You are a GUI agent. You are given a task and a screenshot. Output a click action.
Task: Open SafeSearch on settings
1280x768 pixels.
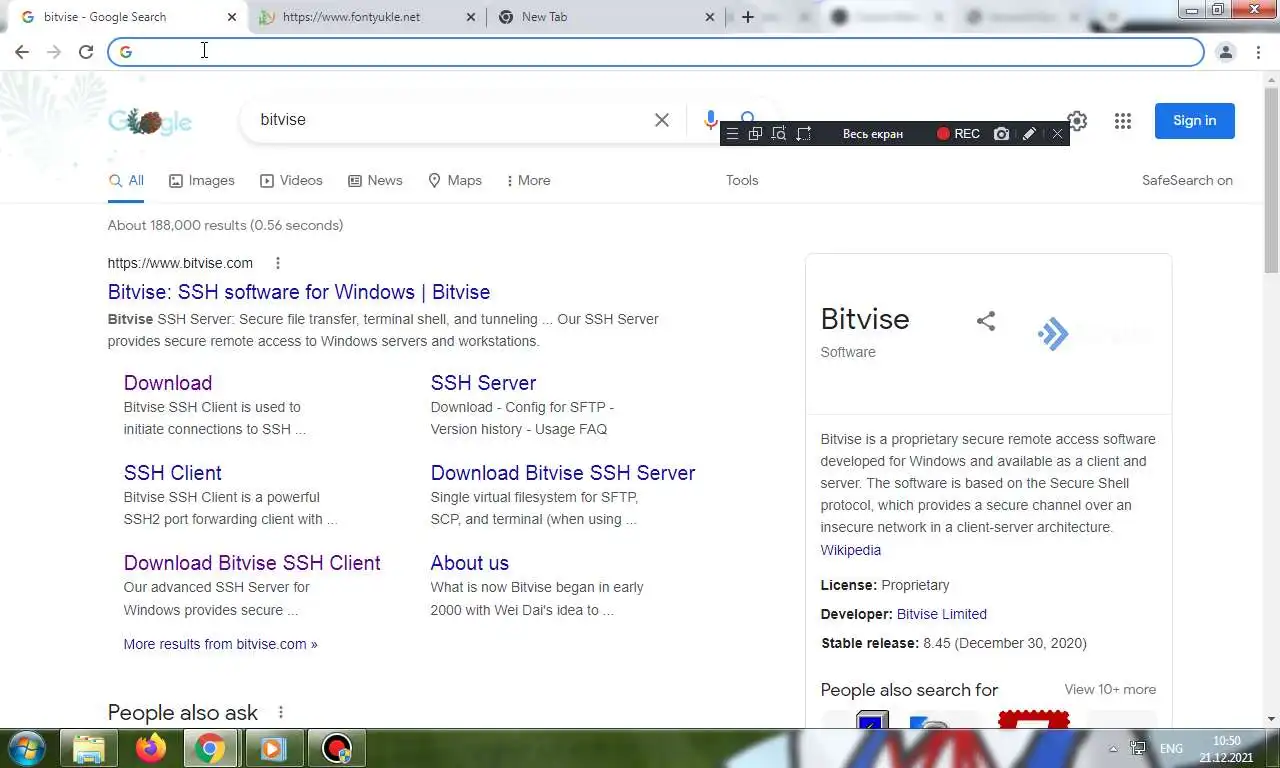coord(1187,181)
